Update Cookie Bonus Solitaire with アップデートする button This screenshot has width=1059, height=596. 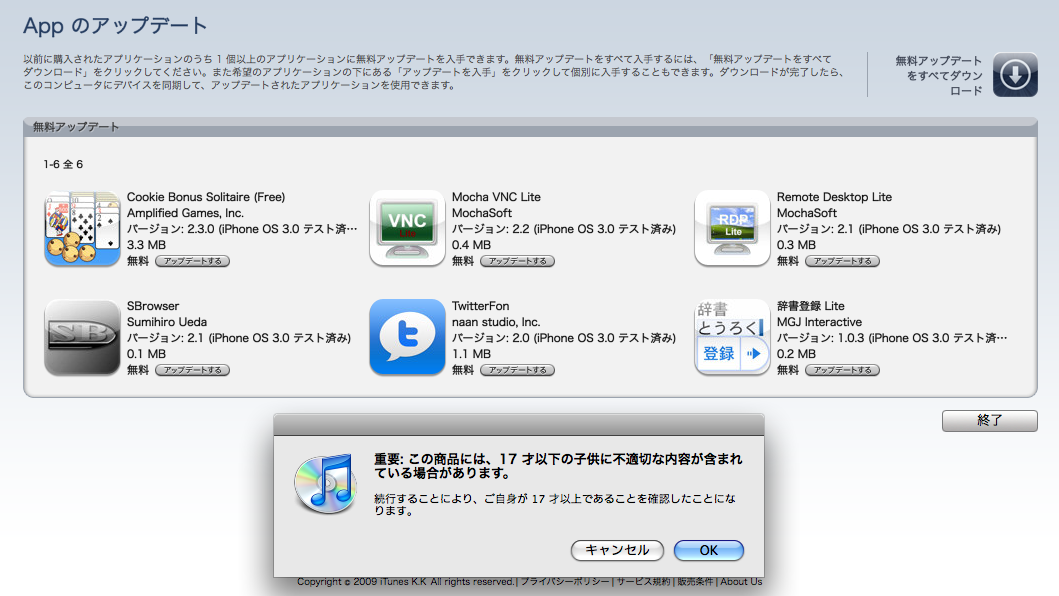click(x=192, y=261)
